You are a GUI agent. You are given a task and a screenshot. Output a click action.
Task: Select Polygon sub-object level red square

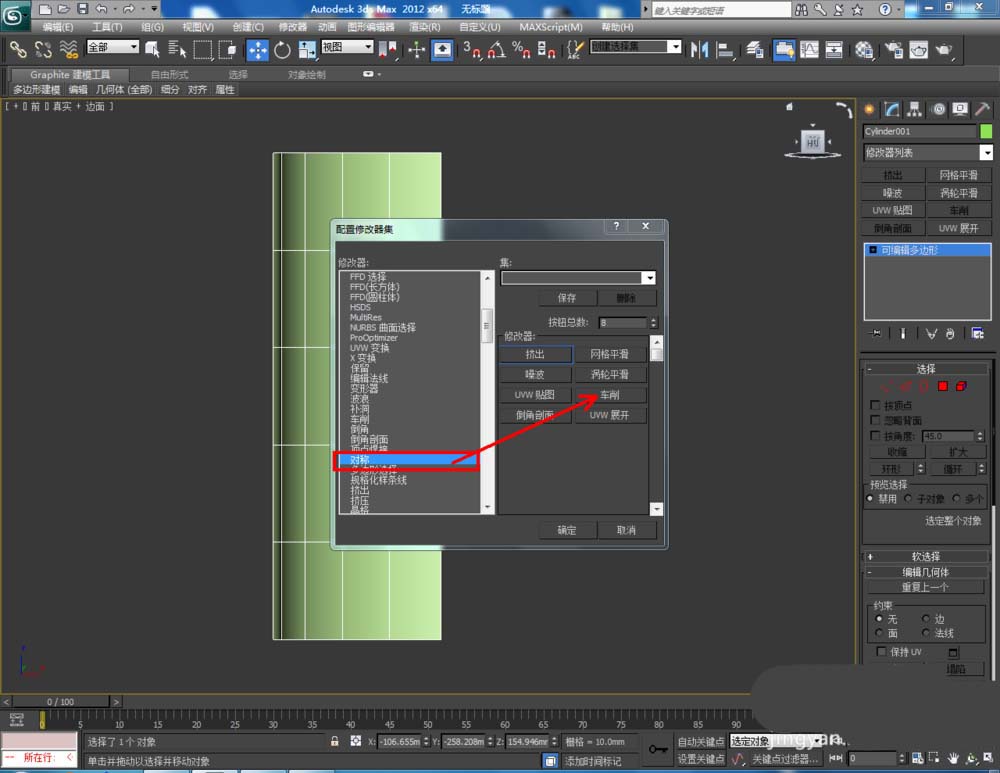[942, 387]
